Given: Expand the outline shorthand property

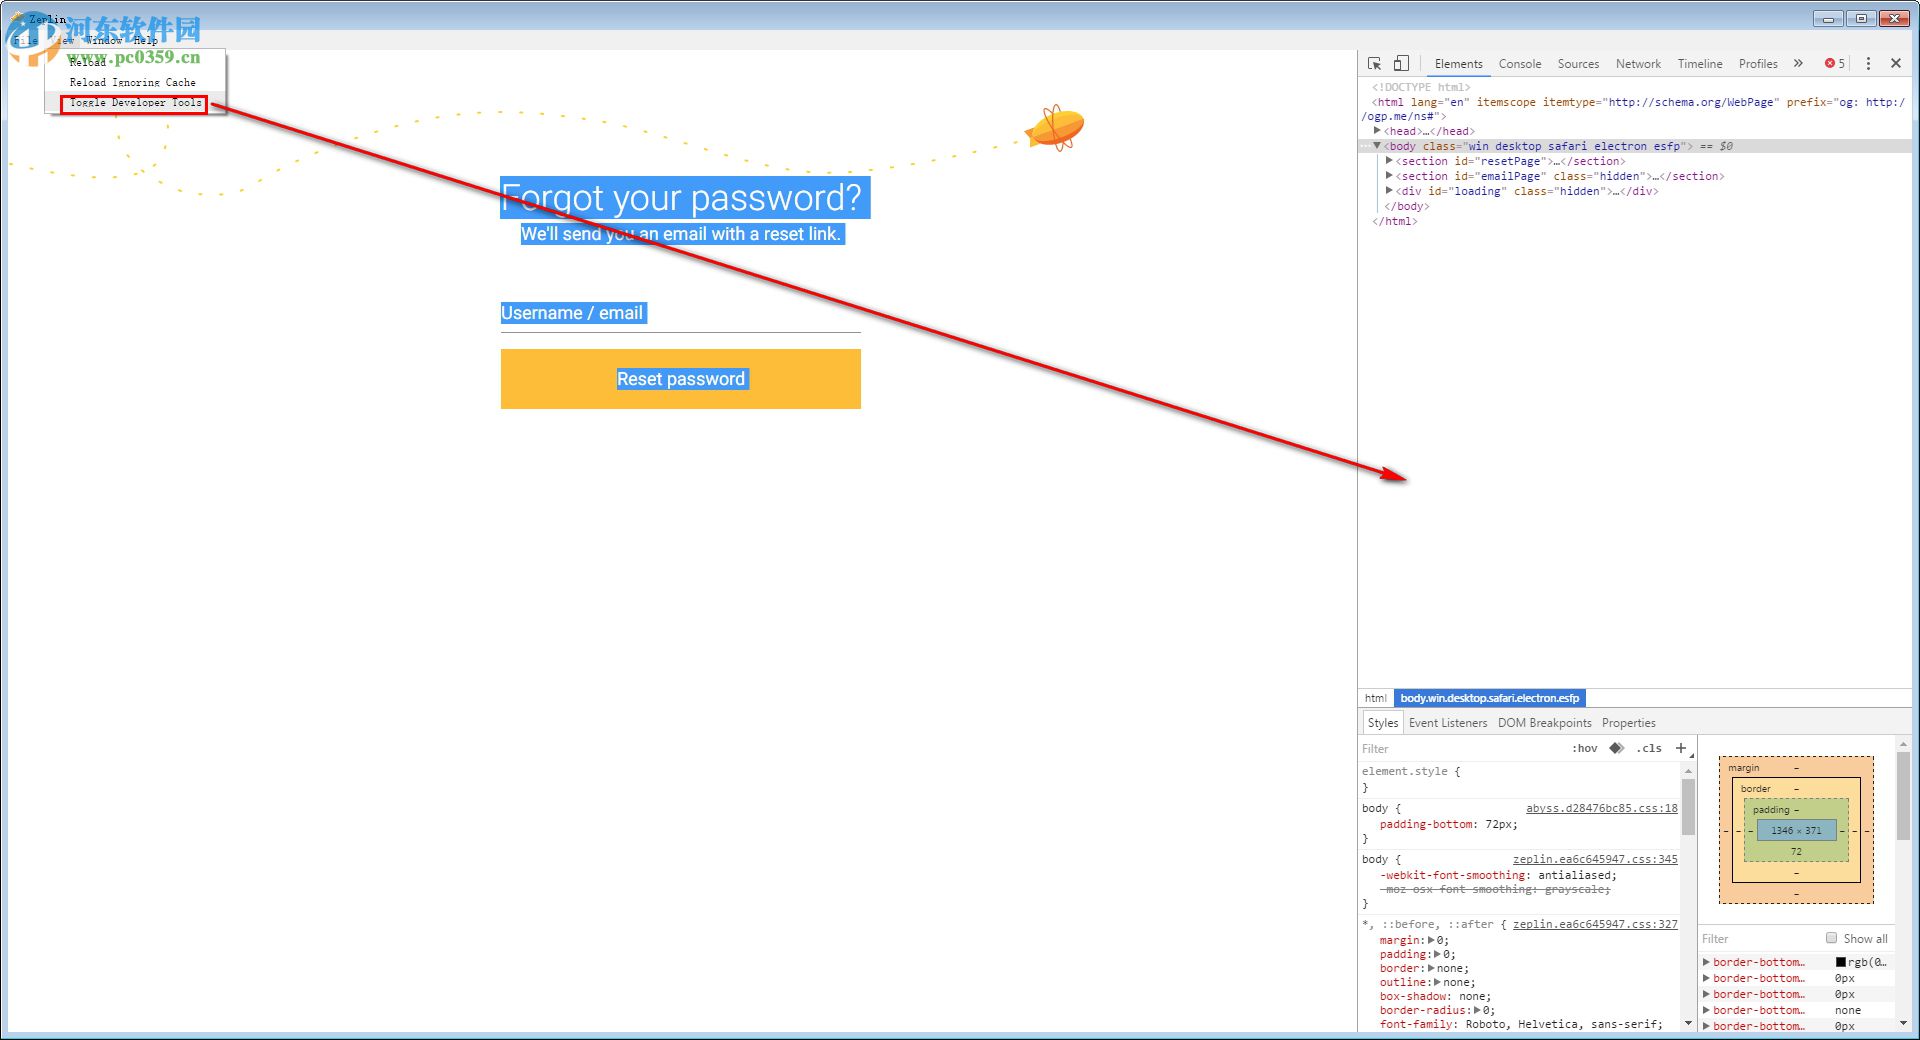Looking at the screenshot, I should click(1437, 982).
